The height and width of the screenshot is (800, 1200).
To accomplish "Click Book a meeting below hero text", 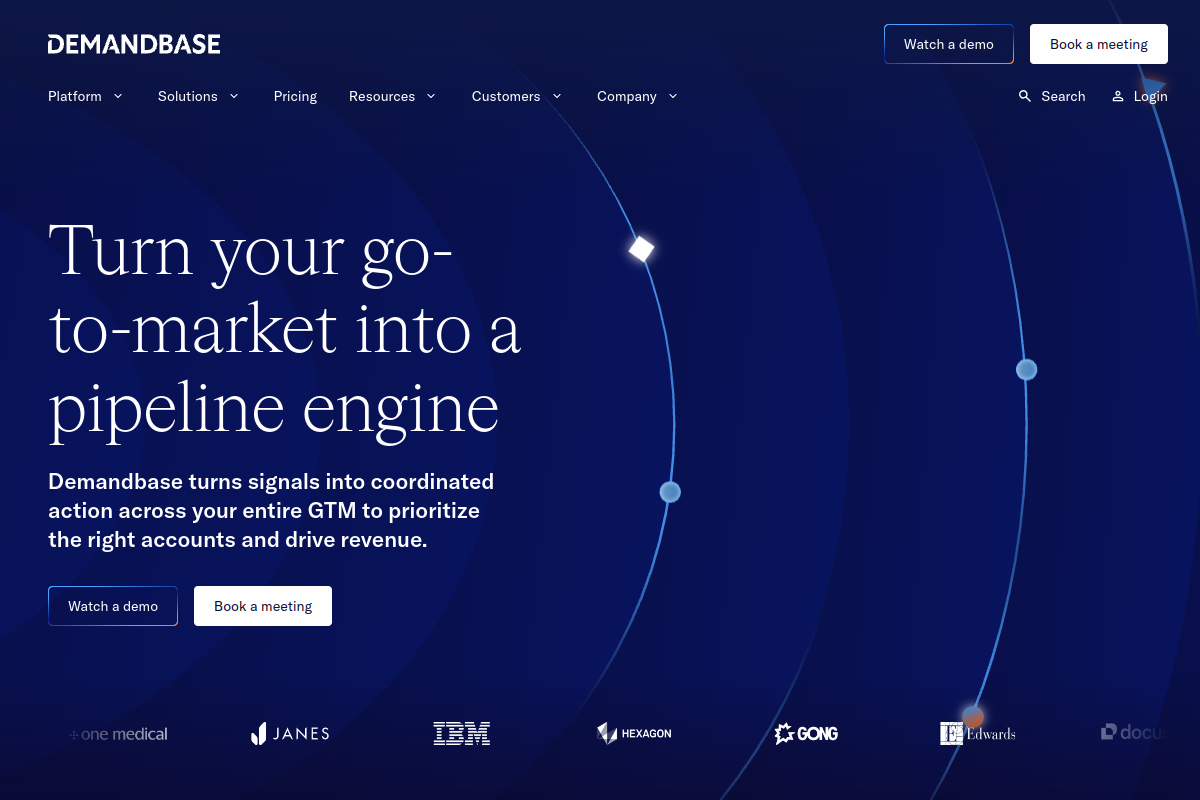I will click(x=263, y=606).
